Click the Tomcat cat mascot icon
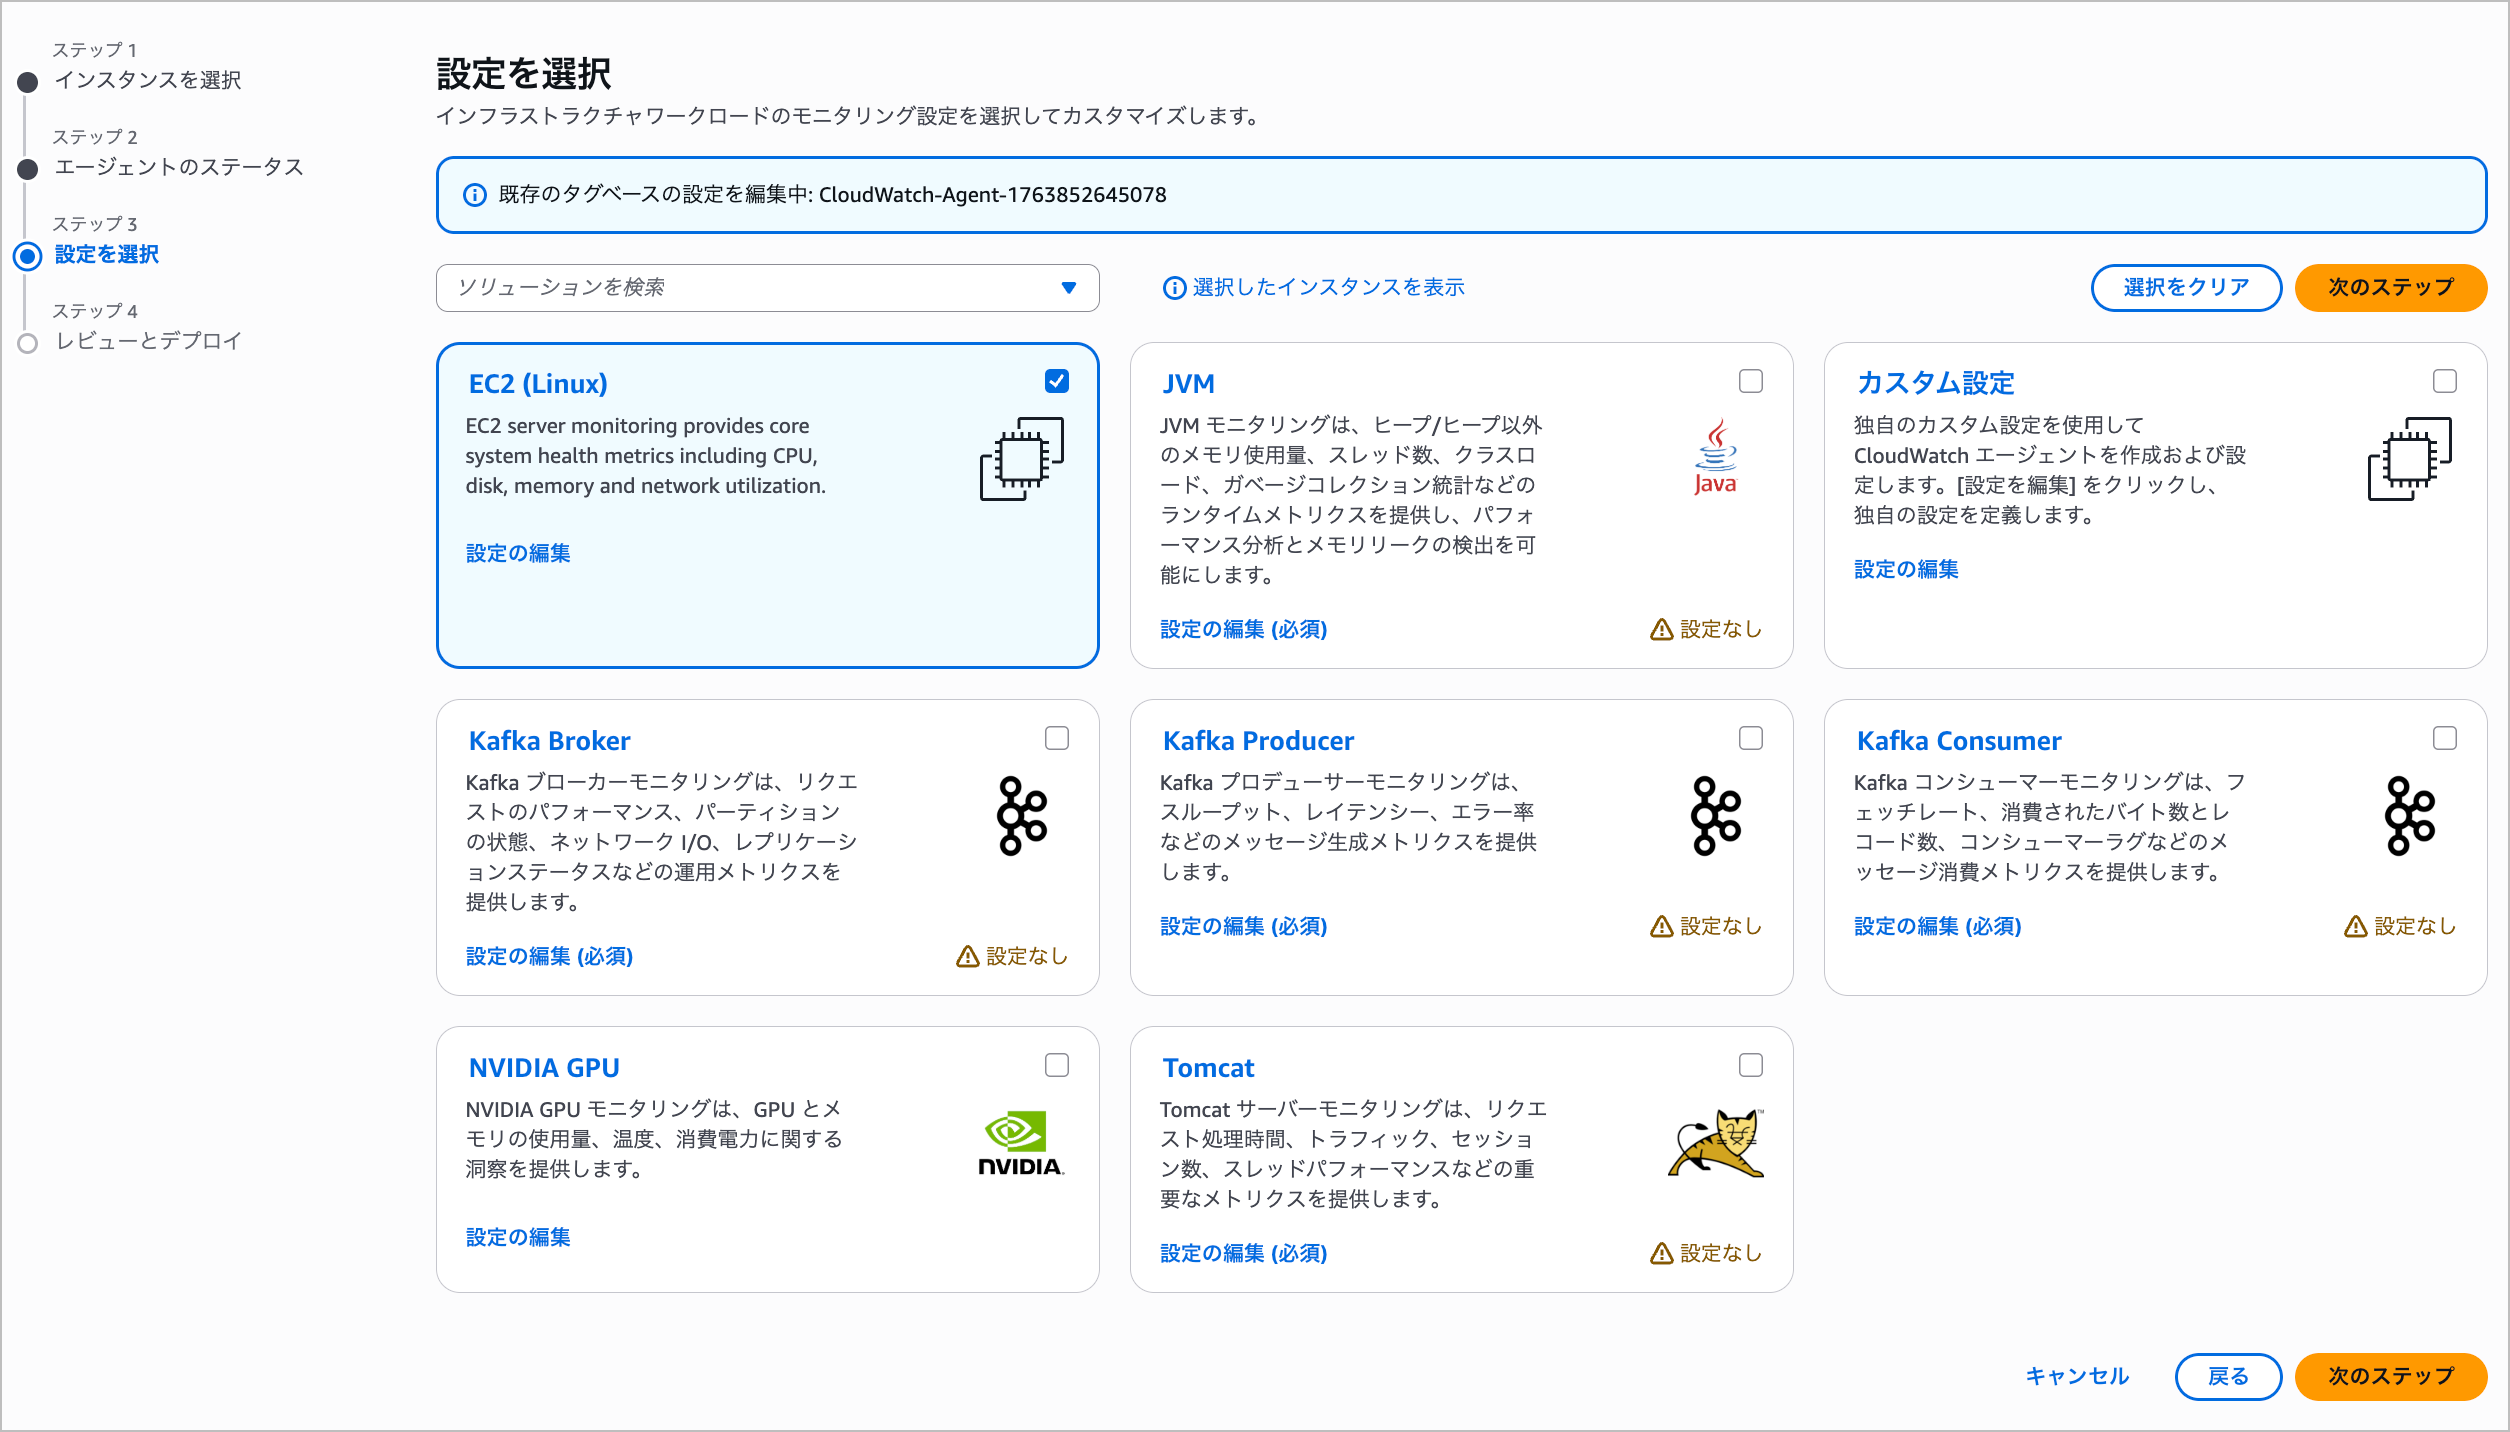 pos(1714,1145)
